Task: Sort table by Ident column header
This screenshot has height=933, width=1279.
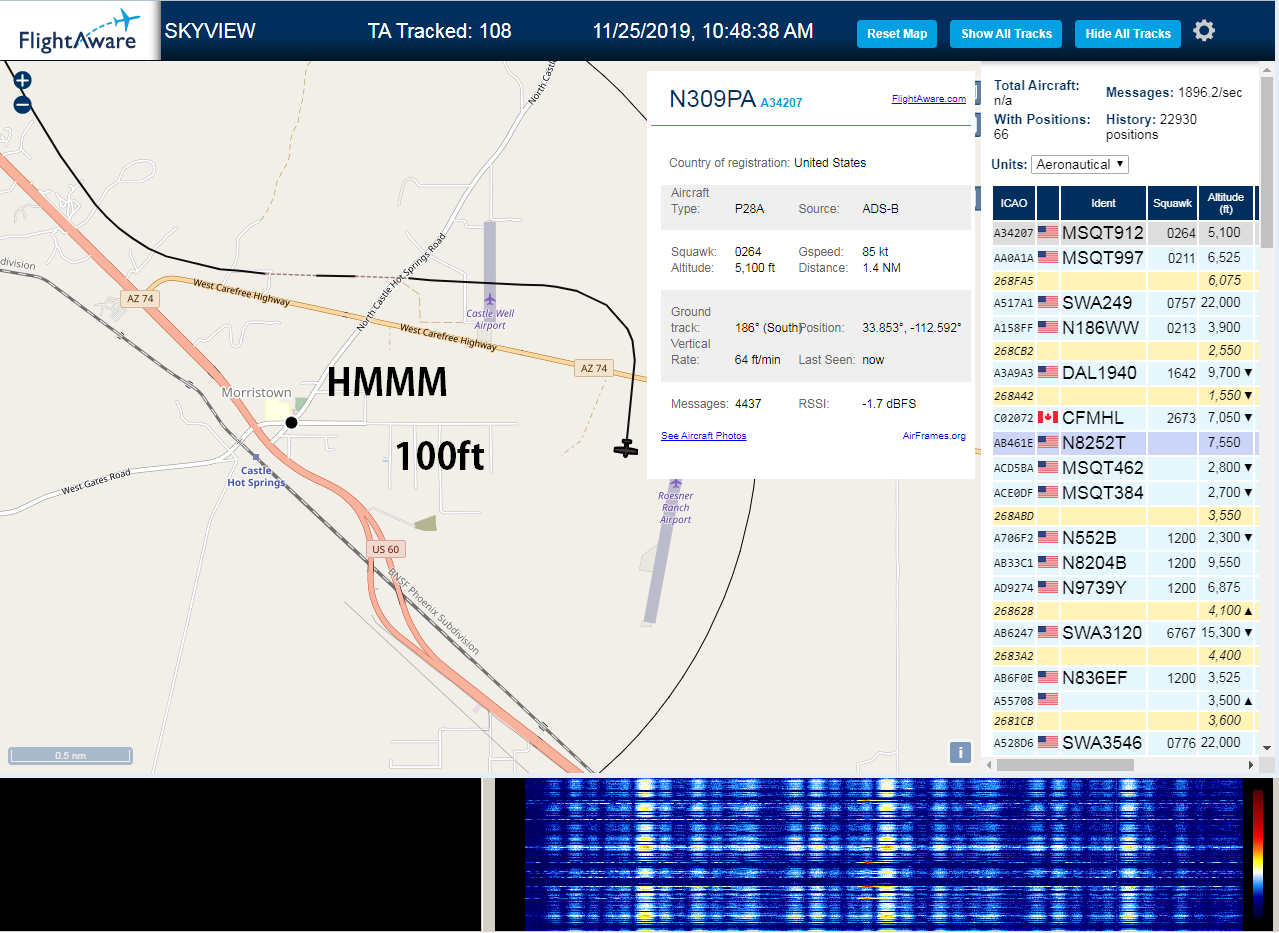Action: pyautogui.click(x=1103, y=203)
